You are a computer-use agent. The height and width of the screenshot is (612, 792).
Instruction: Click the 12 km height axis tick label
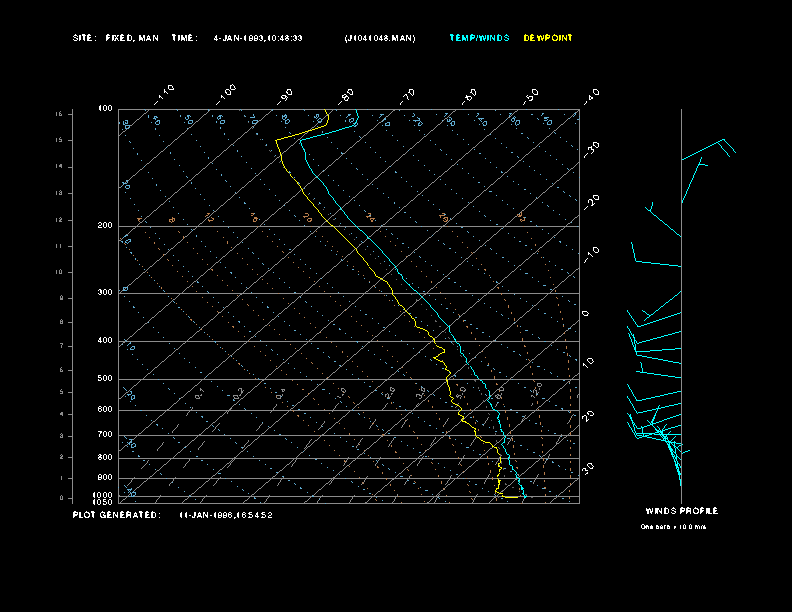[x=59, y=220]
